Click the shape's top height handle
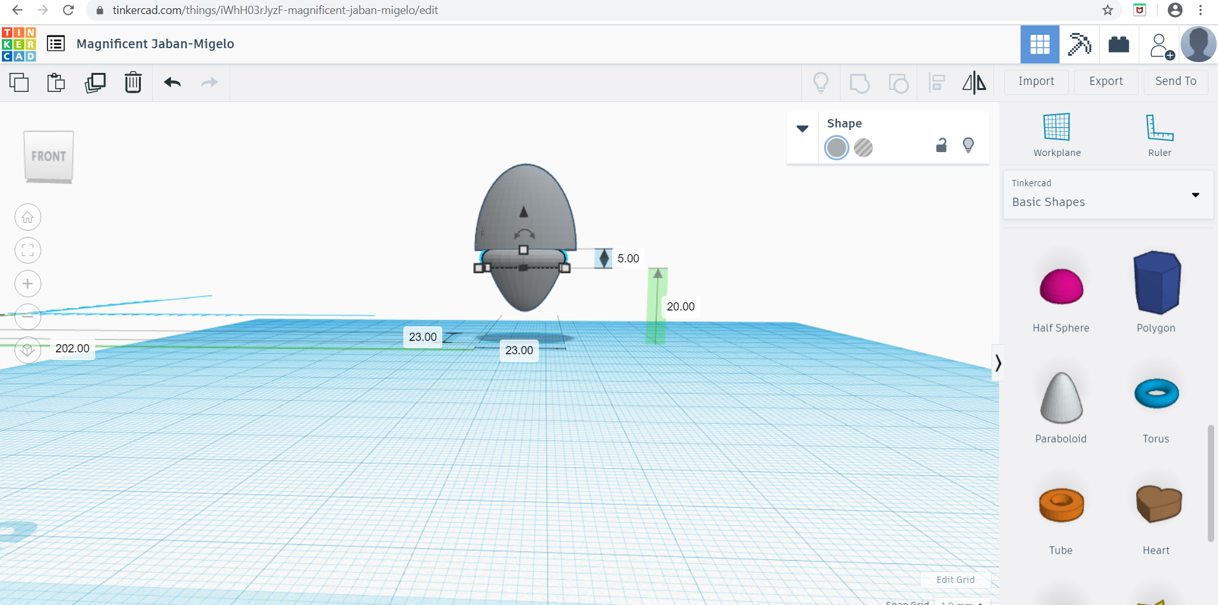This screenshot has height=605, width=1218. tap(523, 250)
